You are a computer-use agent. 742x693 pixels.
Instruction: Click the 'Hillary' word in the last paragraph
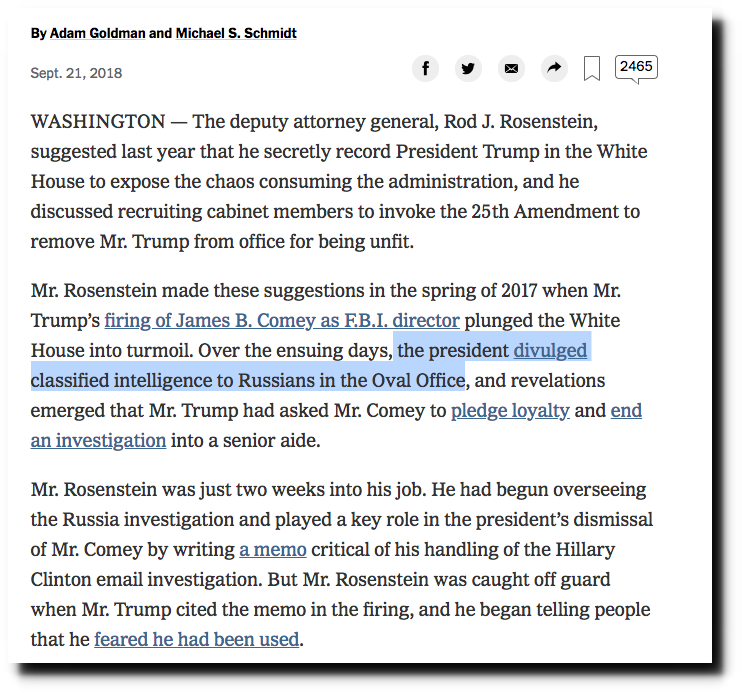tap(585, 550)
